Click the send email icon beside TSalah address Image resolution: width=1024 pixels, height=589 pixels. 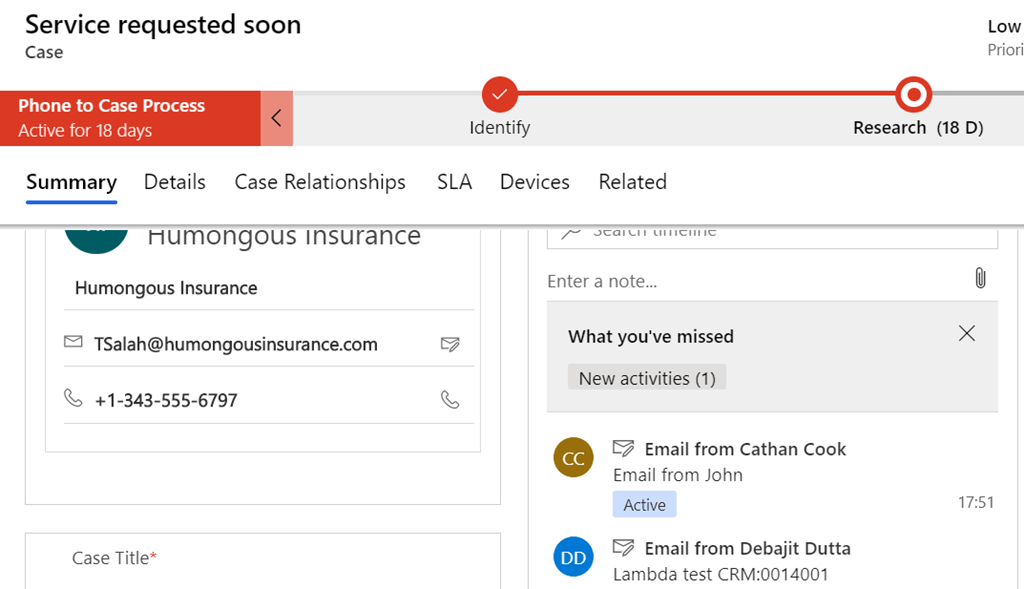tap(450, 345)
